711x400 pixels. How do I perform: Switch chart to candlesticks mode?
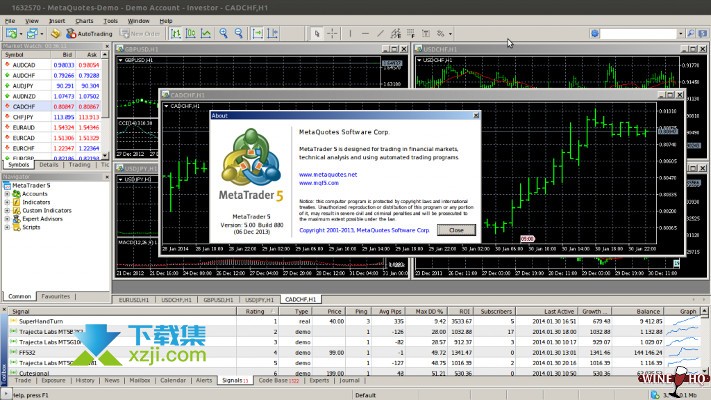point(191,34)
